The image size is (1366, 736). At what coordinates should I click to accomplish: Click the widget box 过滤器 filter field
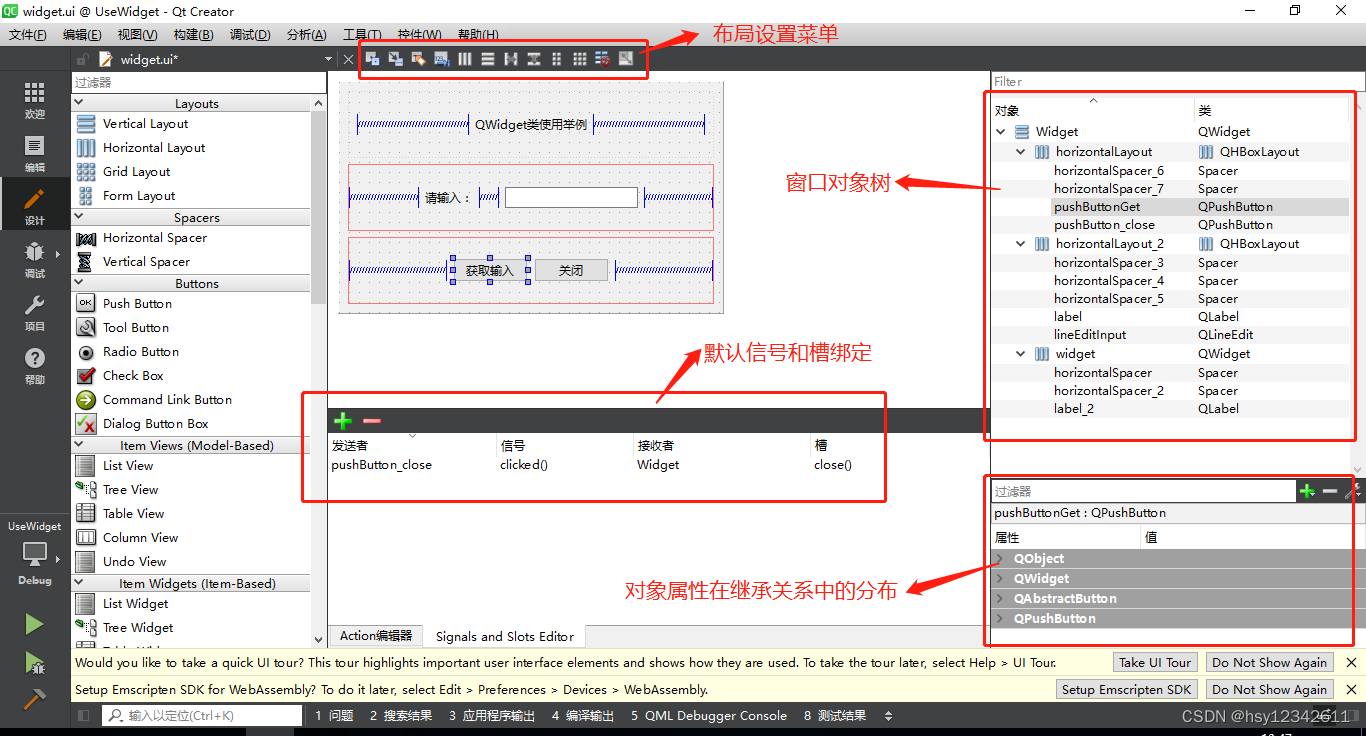tap(199, 83)
